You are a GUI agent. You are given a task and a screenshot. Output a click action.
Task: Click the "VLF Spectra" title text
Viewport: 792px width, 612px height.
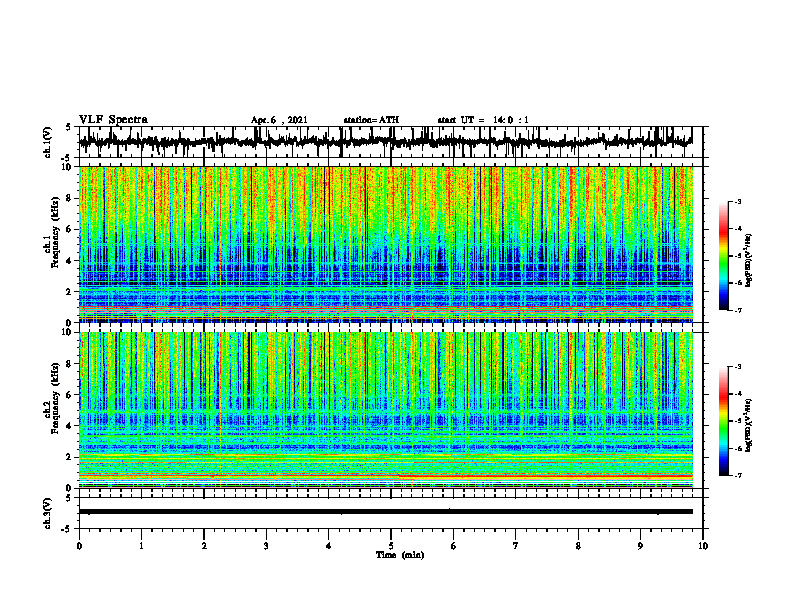pyautogui.click(x=113, y=120)
